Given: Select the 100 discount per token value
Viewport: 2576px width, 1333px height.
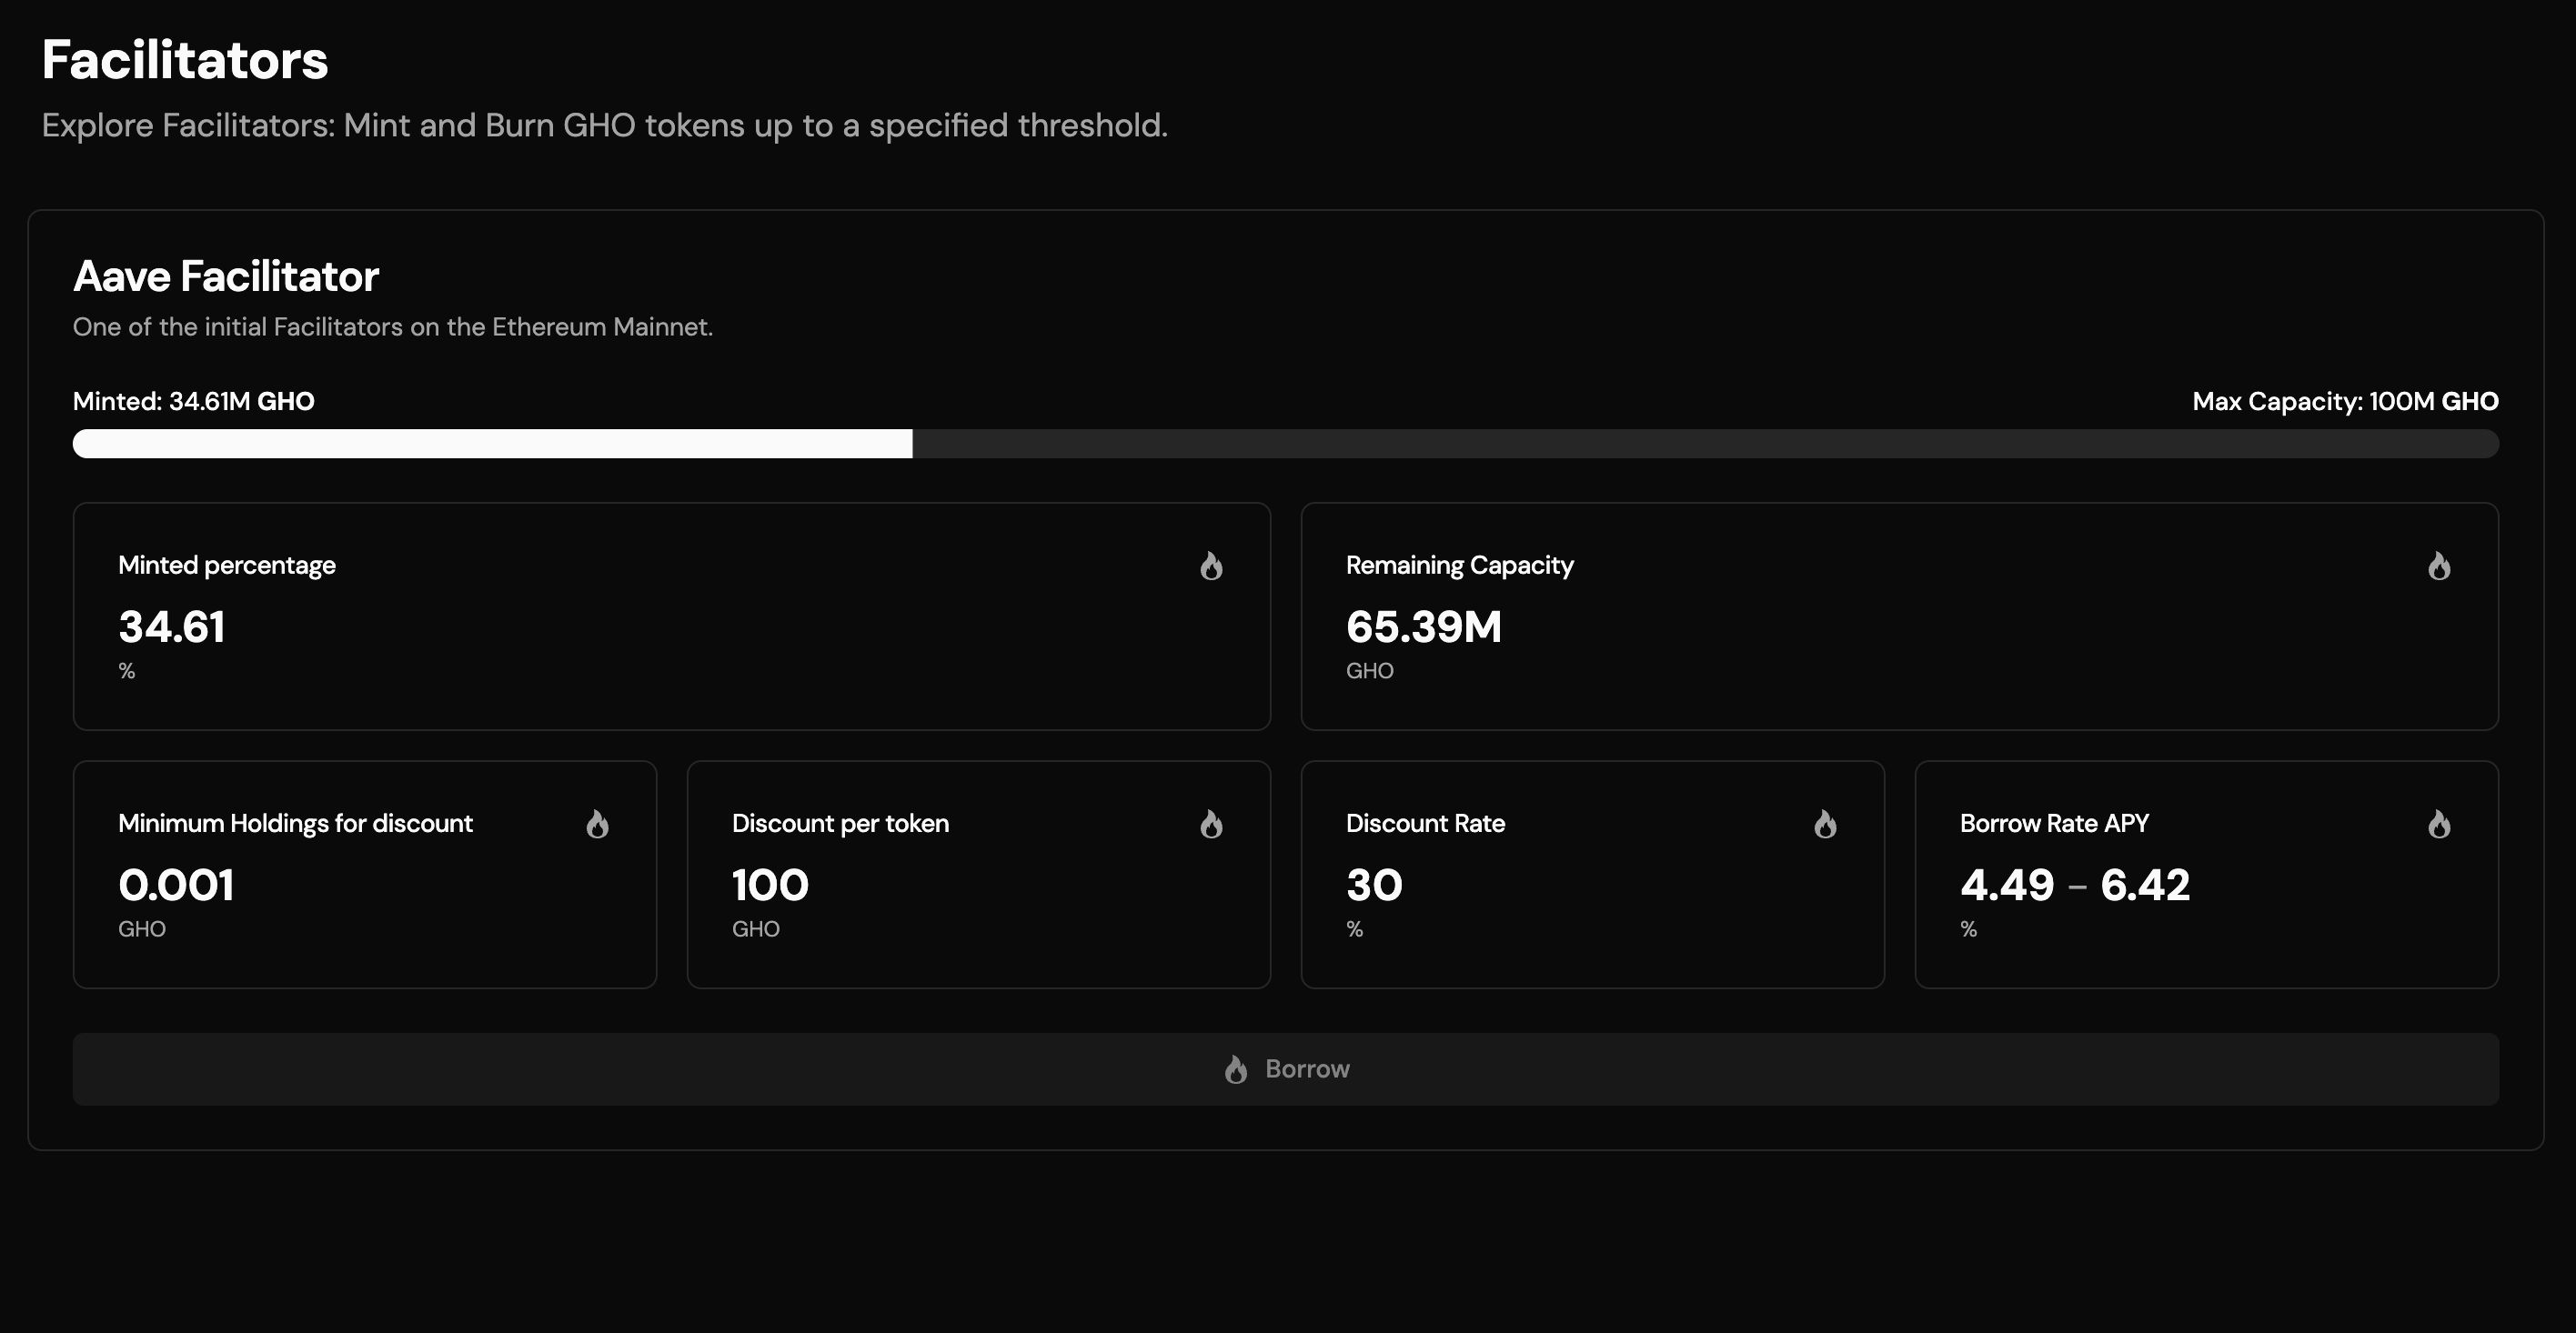Looking at the screenshot, I should point(770,885).
